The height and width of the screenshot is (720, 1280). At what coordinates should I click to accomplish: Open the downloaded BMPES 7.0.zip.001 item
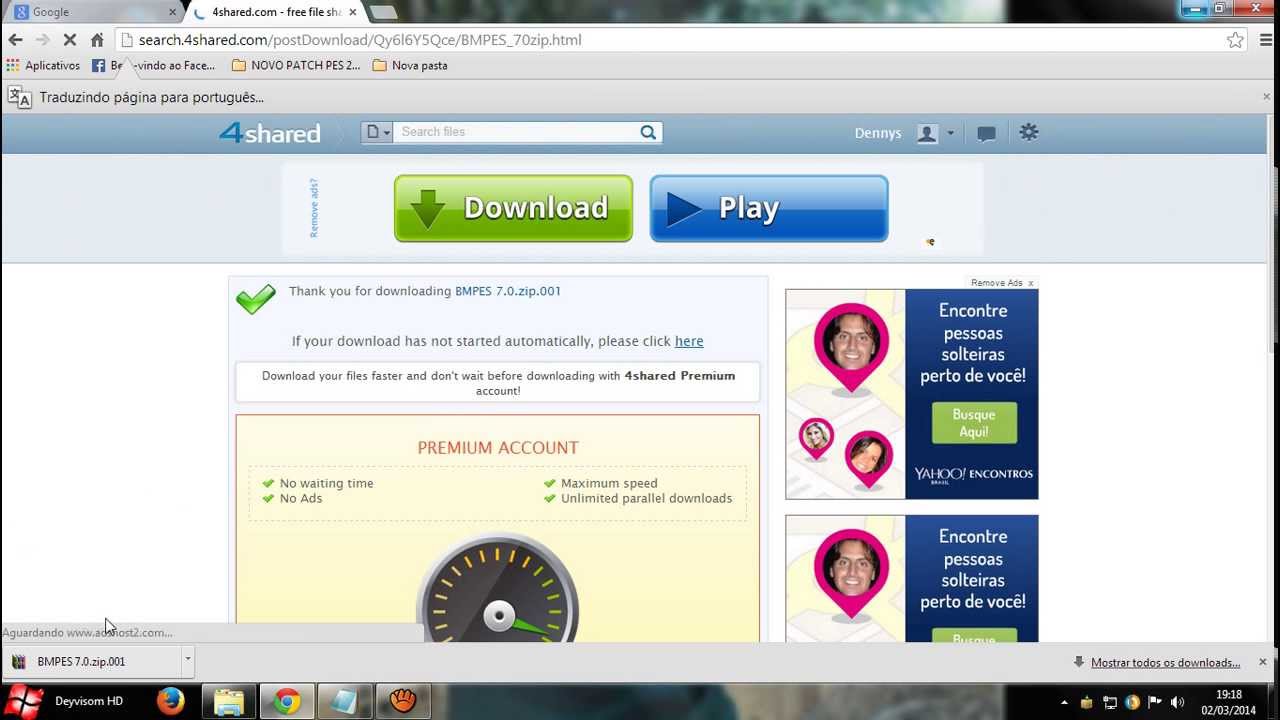pos(92,661)
